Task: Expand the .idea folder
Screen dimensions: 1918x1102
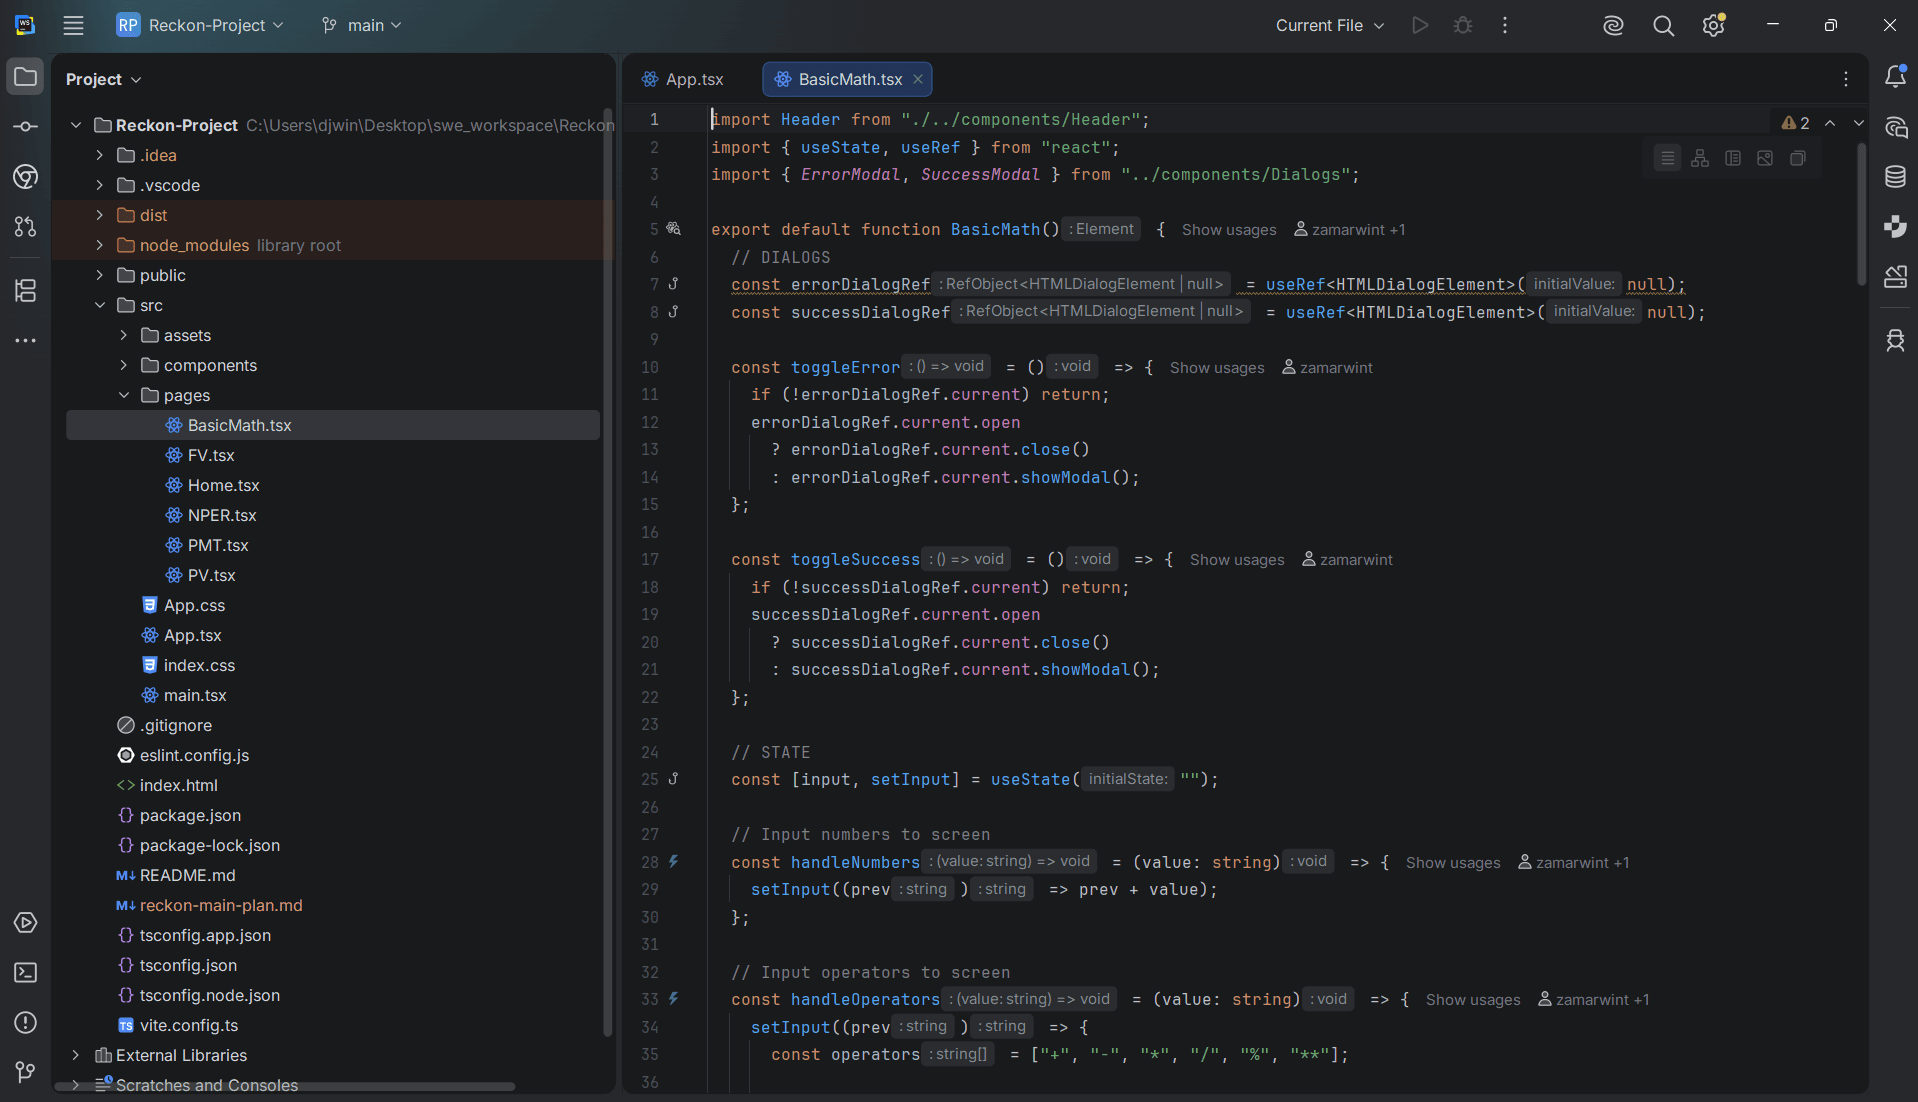Action: 99,155
